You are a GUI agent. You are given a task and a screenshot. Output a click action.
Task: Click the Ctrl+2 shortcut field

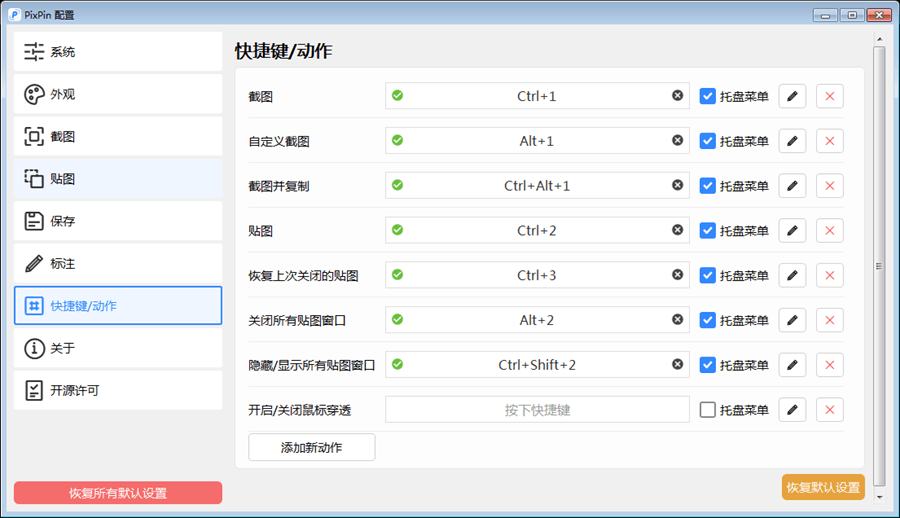coord(537,230)
